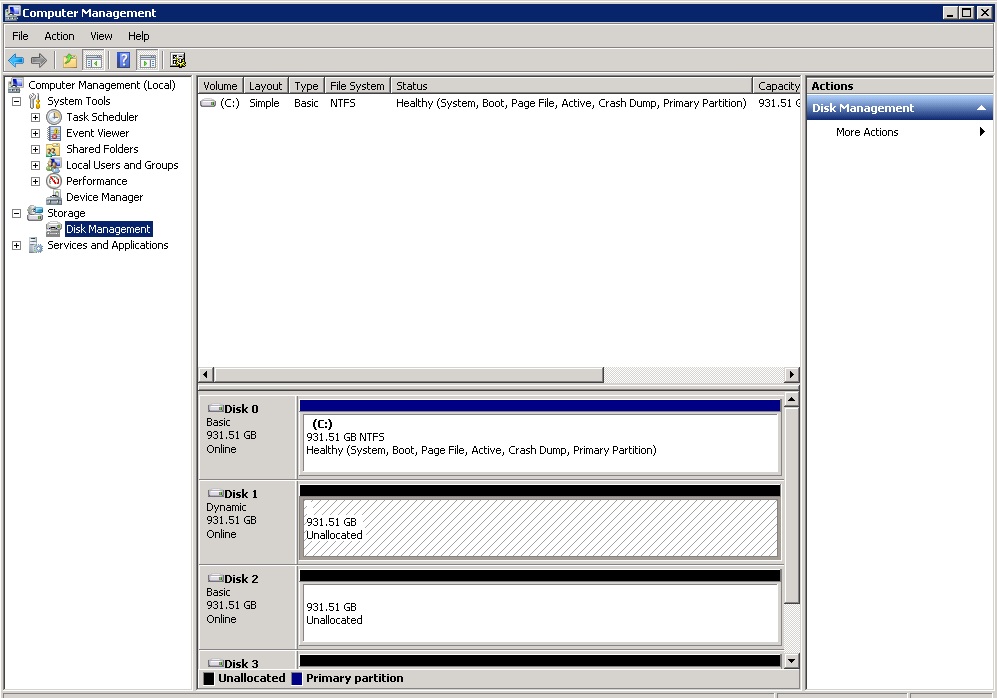Click the Services and Applications icon

[35, 245]
